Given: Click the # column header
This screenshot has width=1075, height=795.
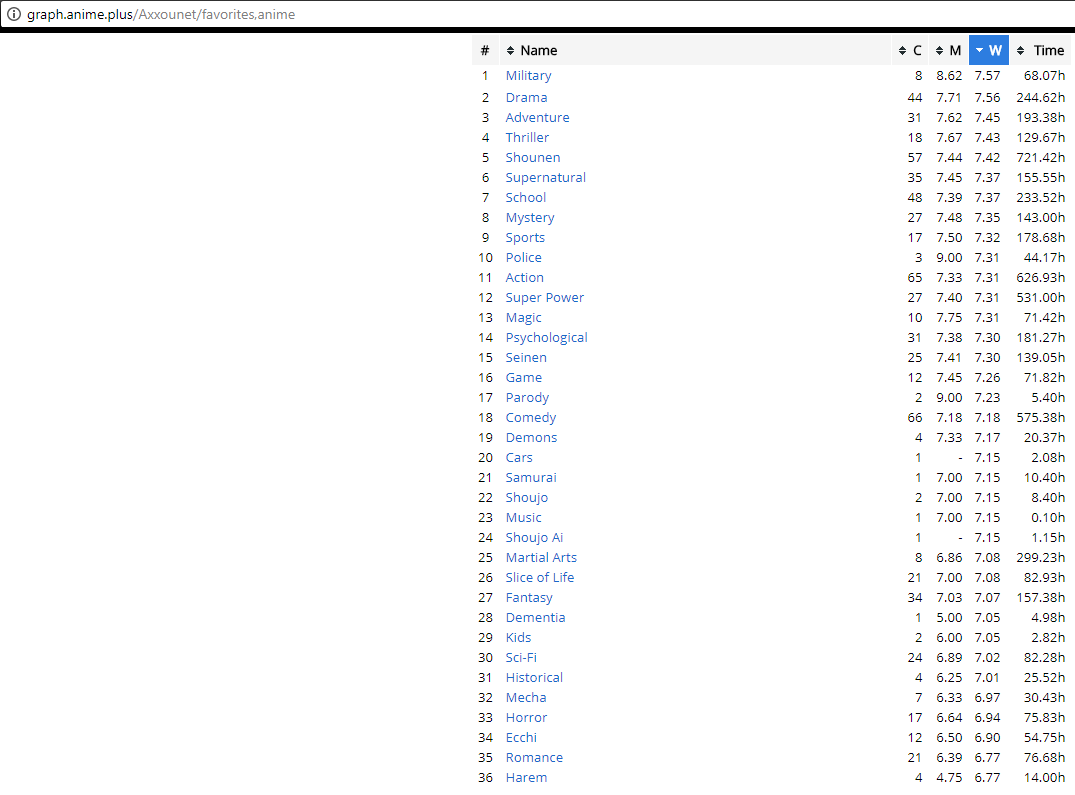Looking at the screenshot, I should pyautogui.click(x=485, y=50).
